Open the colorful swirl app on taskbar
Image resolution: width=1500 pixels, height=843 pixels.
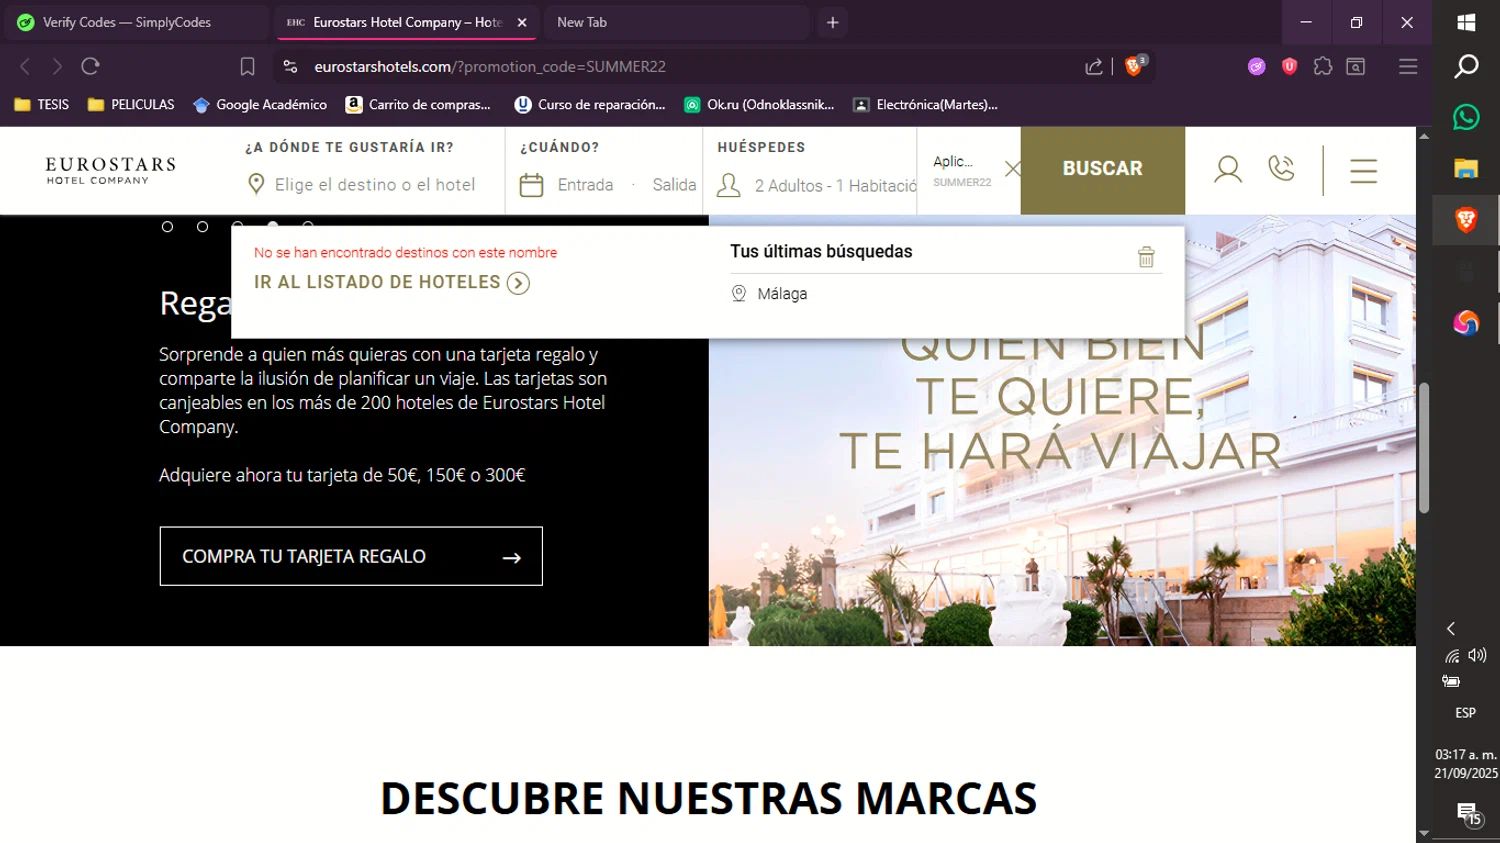(x=1466, y=322)
